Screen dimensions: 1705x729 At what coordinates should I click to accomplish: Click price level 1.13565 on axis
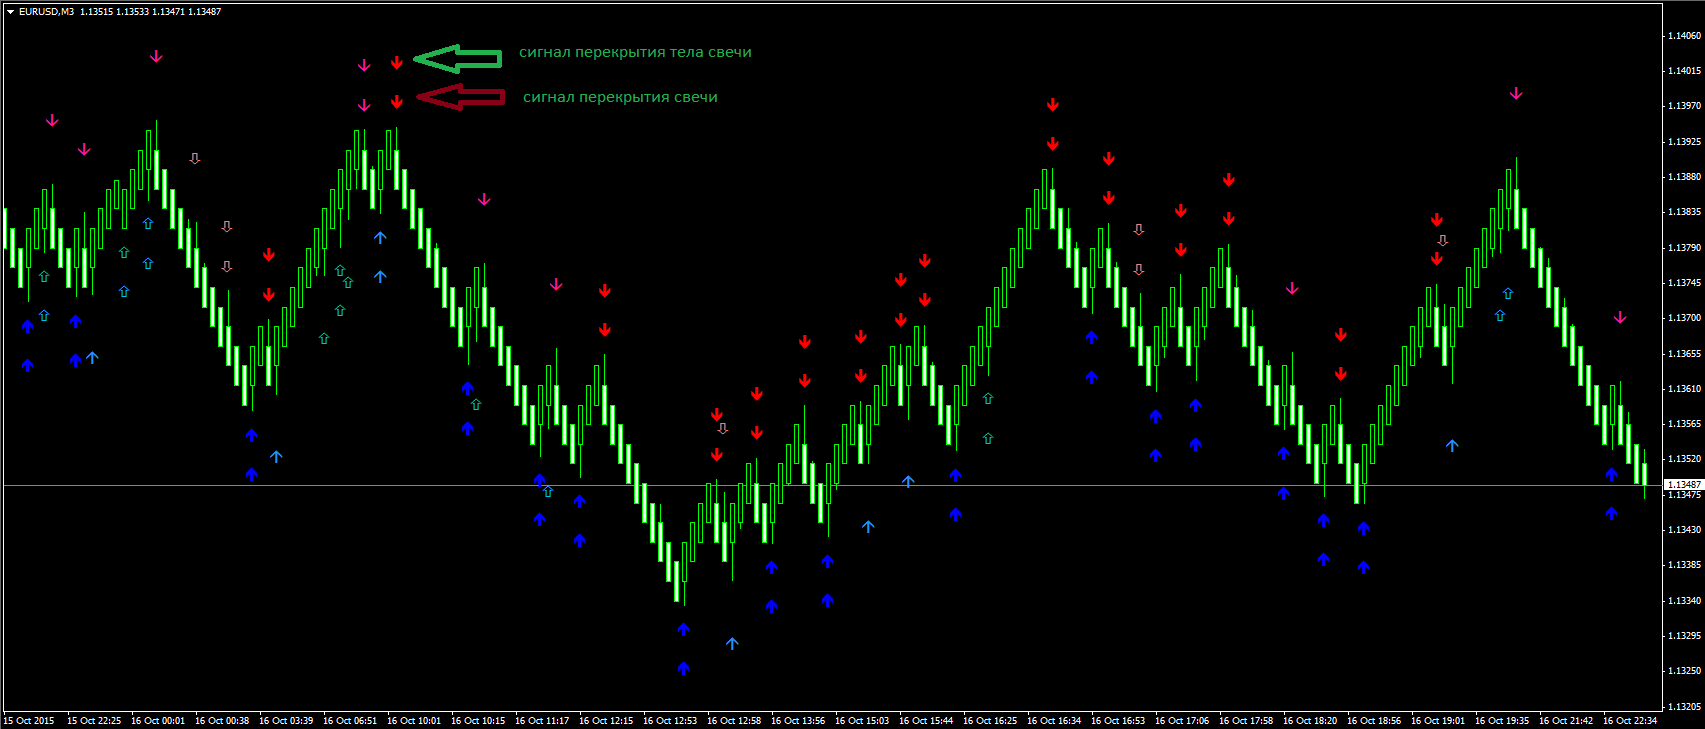pos(1684,424)
